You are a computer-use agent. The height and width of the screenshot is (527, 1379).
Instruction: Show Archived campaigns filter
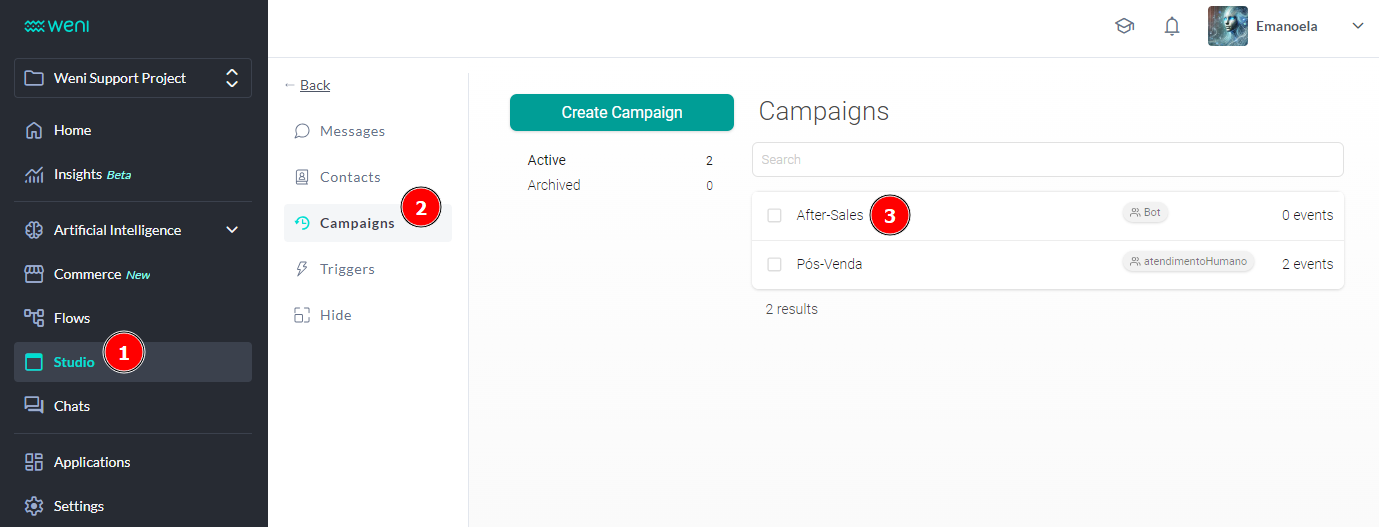(x=554, y=185)
